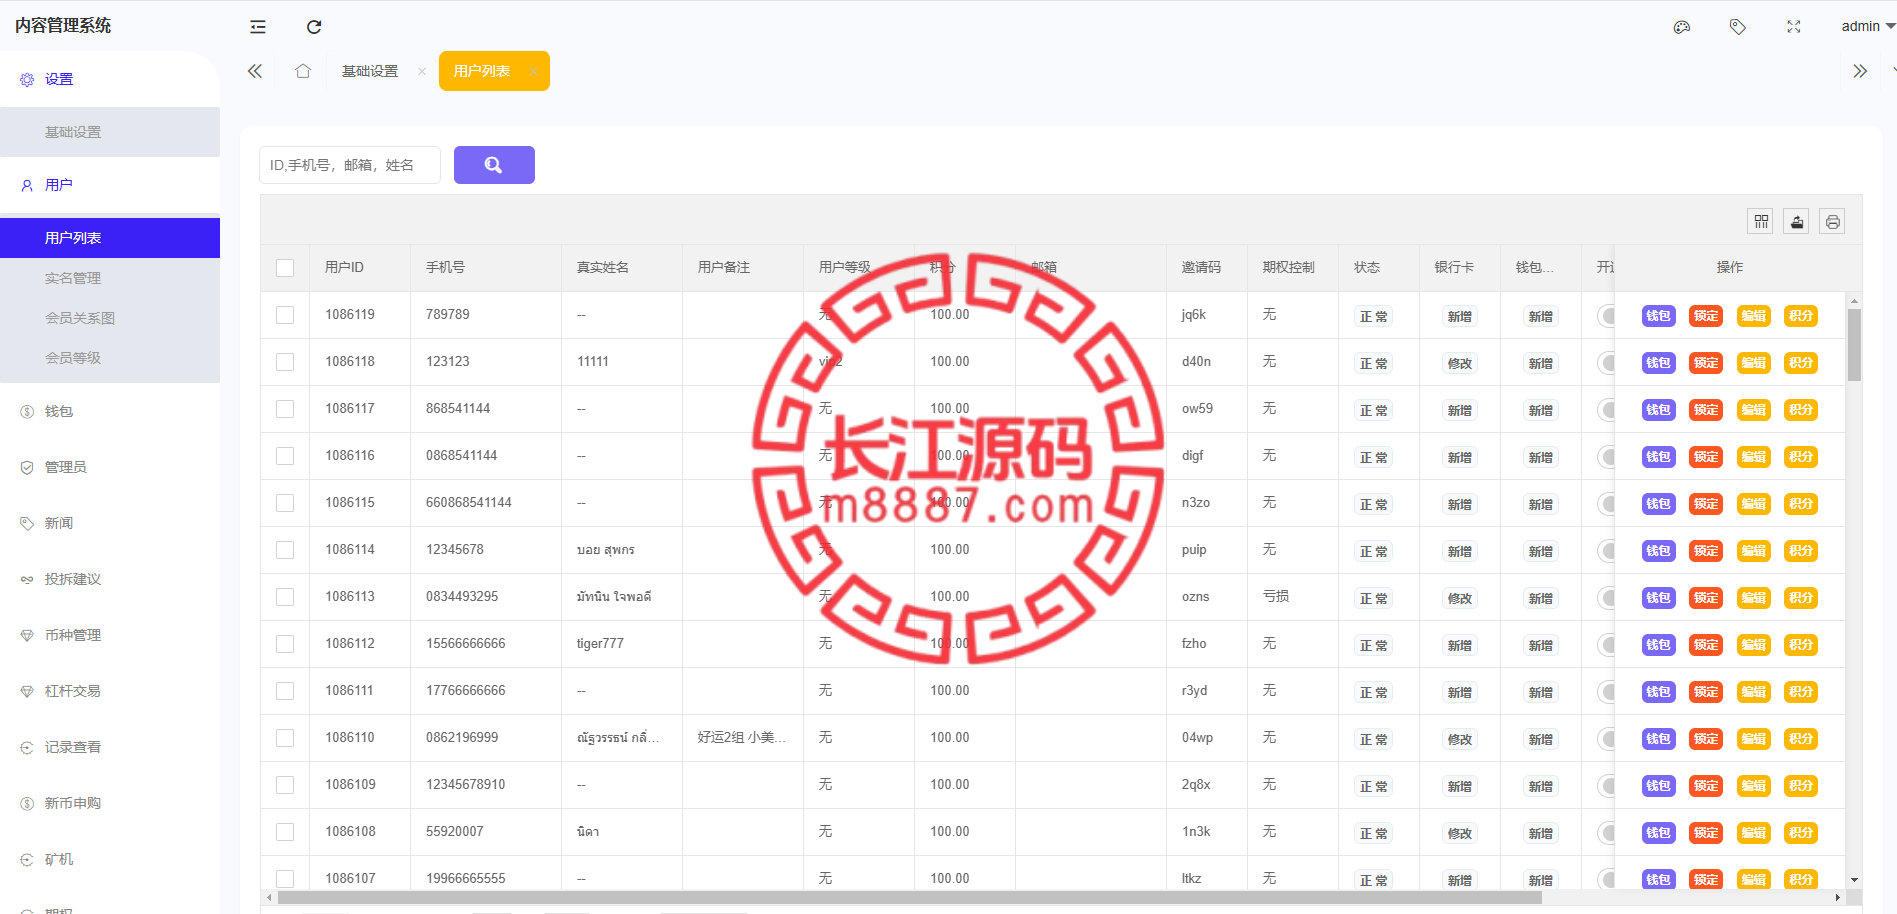Viewport: 1897px width, 914px height.
Task: Open the admin user dropdown
Action: tap(1867, 26)
